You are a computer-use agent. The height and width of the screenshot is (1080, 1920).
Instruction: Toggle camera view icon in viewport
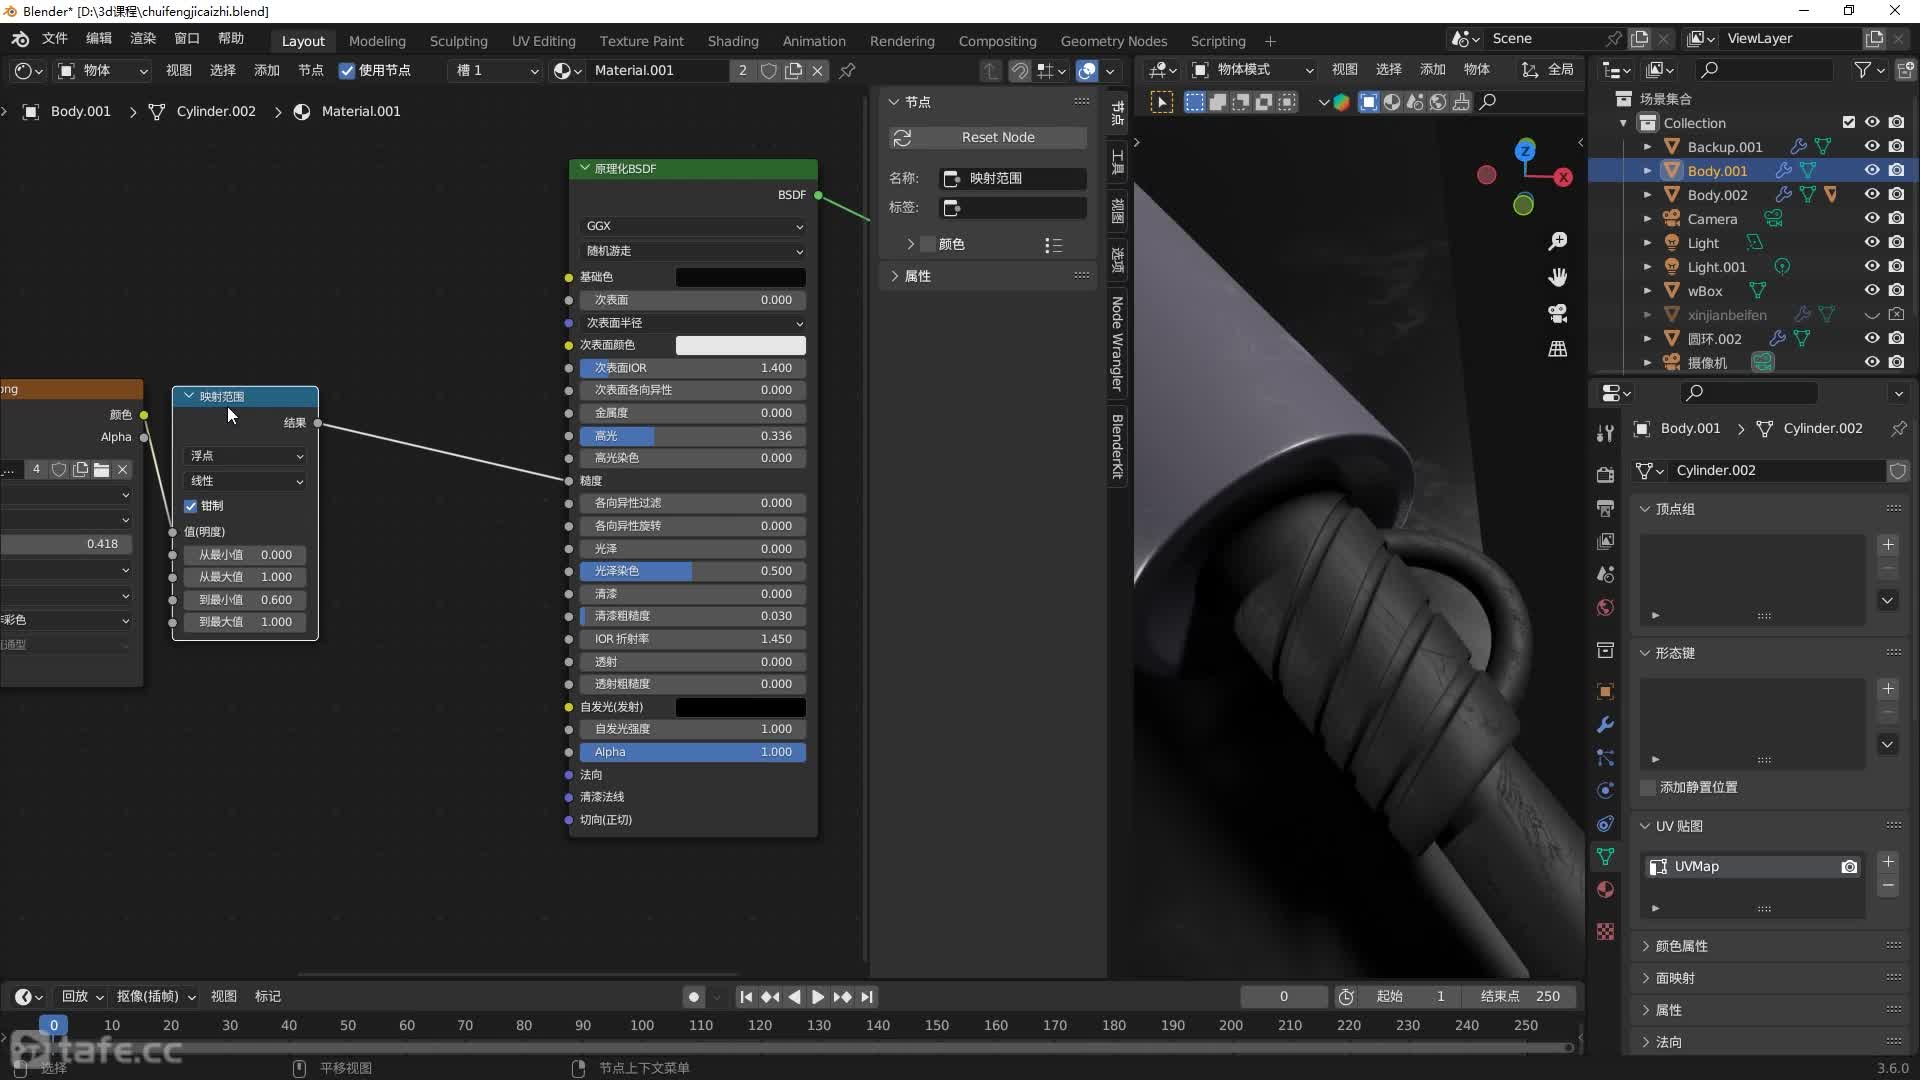[x=1558, y=313]
